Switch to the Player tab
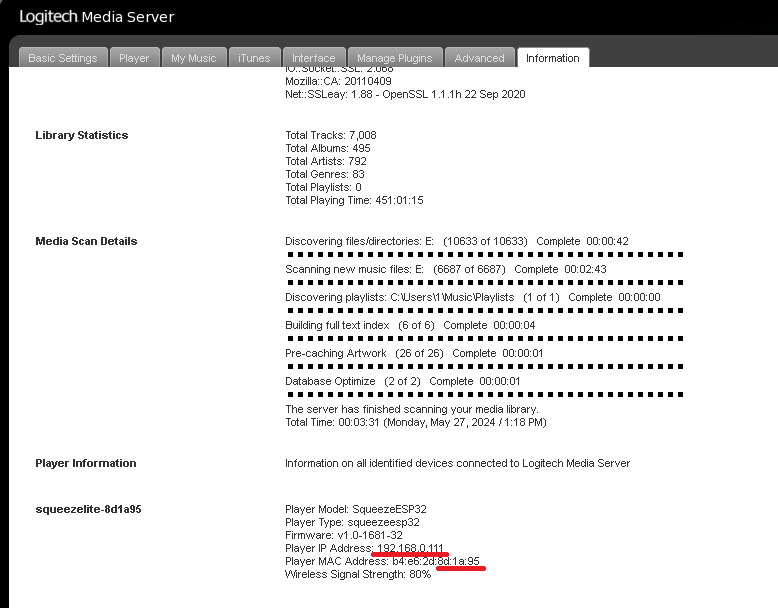The height and width of the screenshot is (608, 778). pyautogui.click(x=134, y=58)
